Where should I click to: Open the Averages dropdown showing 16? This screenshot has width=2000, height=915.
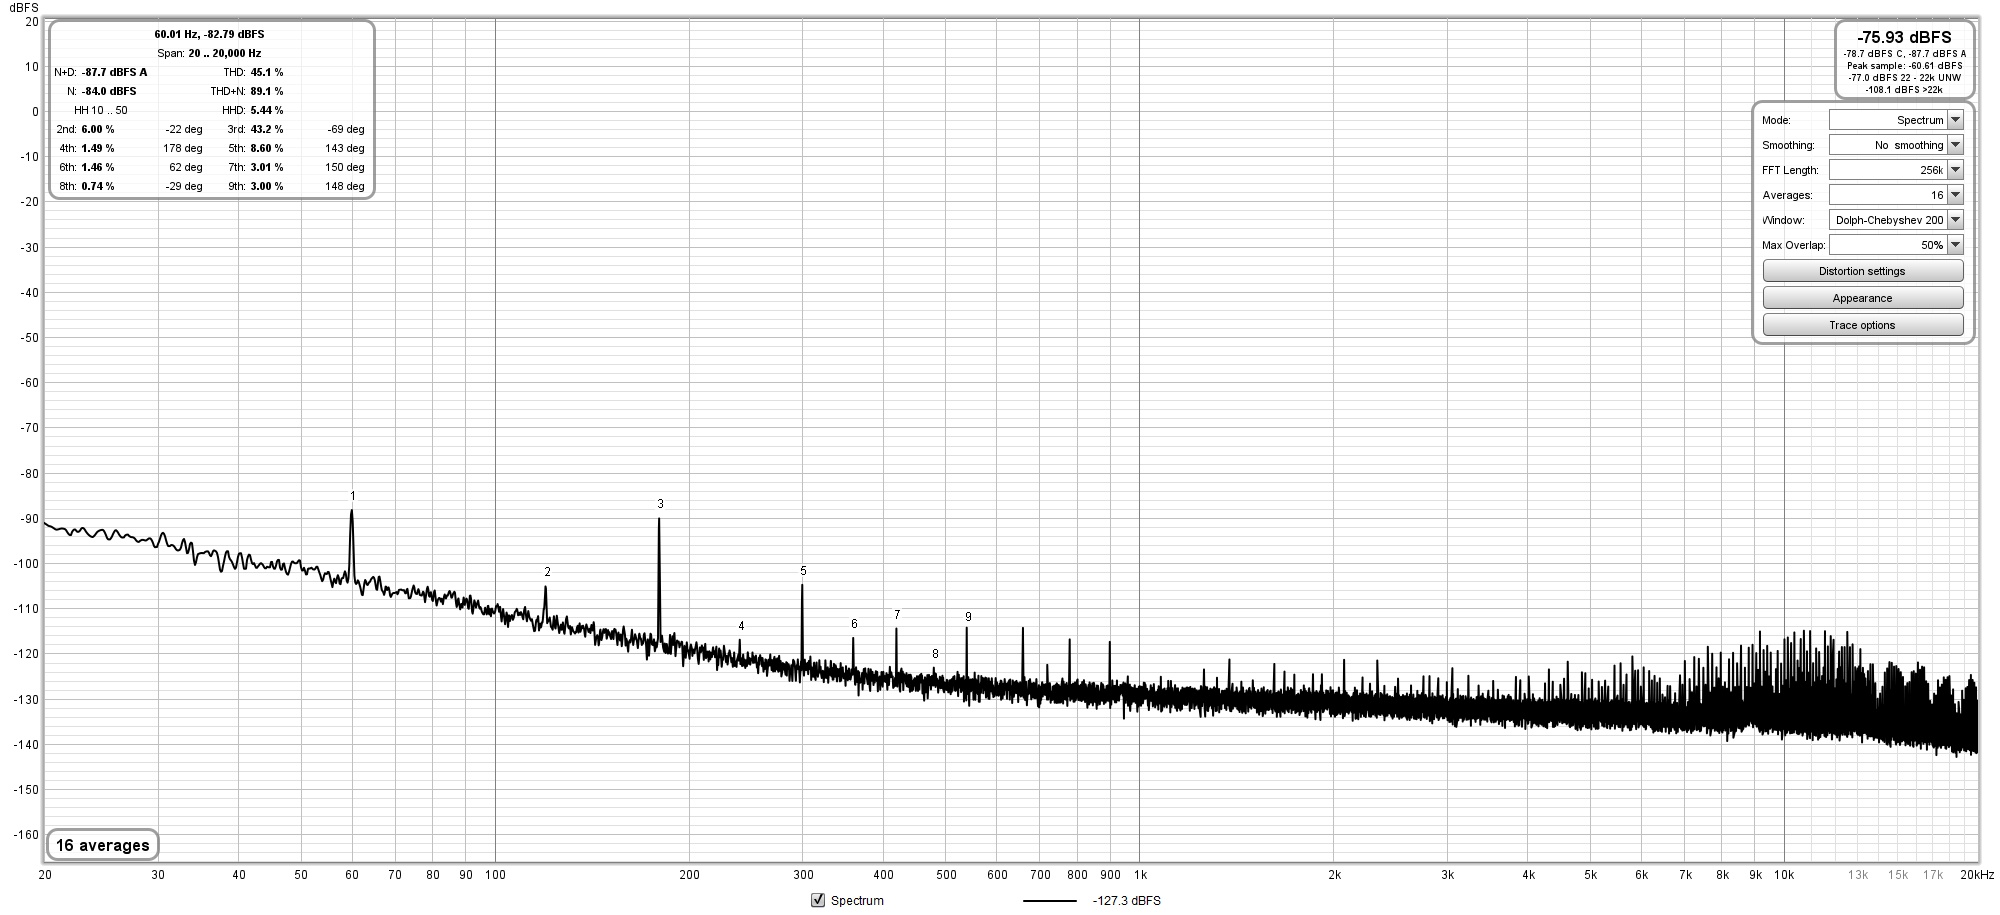[1896, 195]
